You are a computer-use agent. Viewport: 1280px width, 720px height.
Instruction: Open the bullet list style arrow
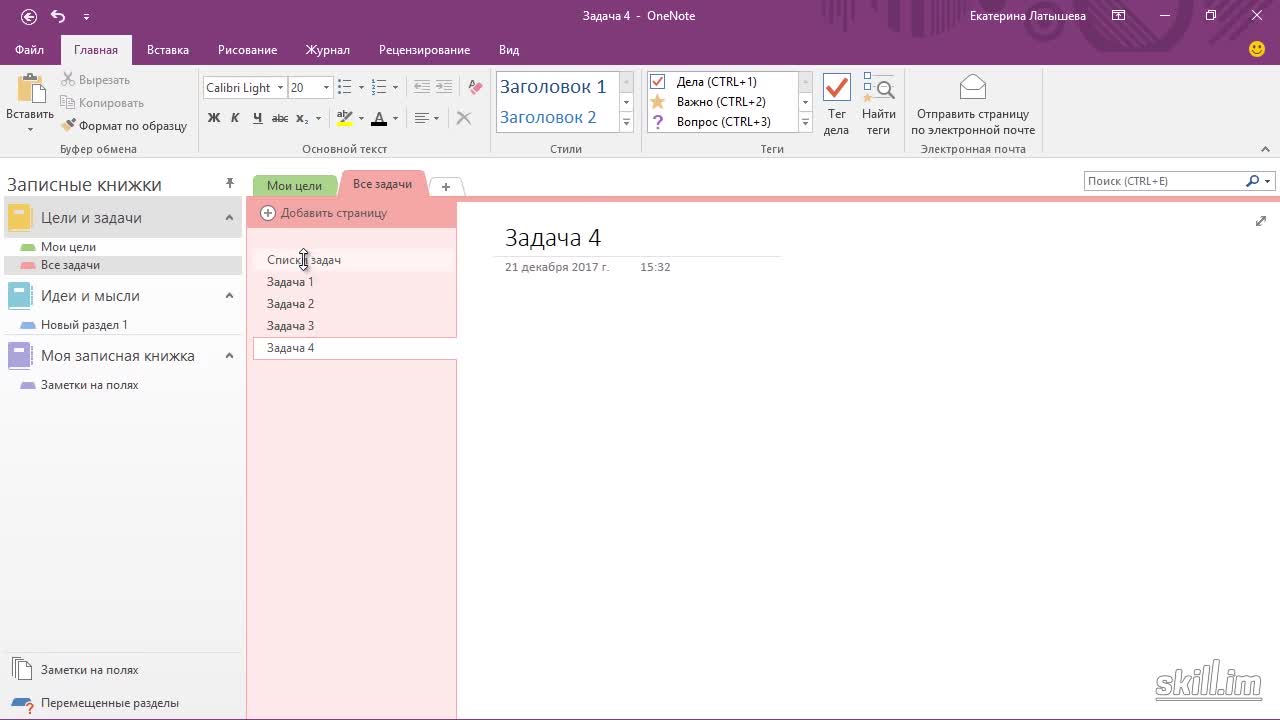tap(361, 88)
